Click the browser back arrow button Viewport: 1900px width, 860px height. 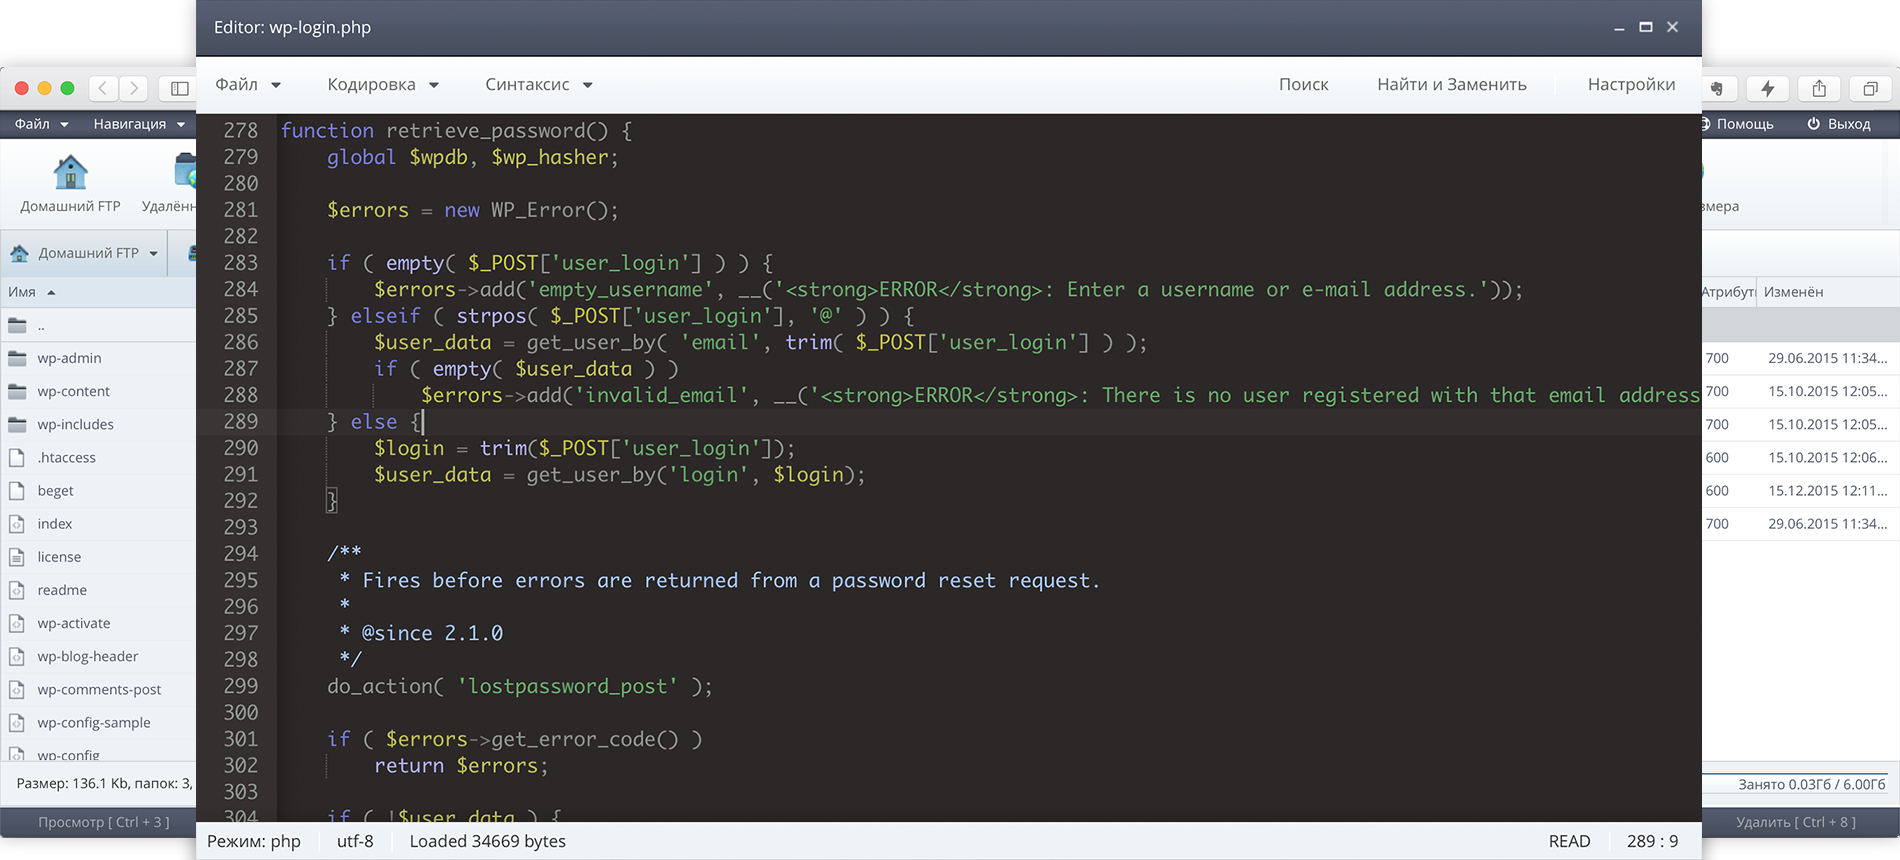103,88
